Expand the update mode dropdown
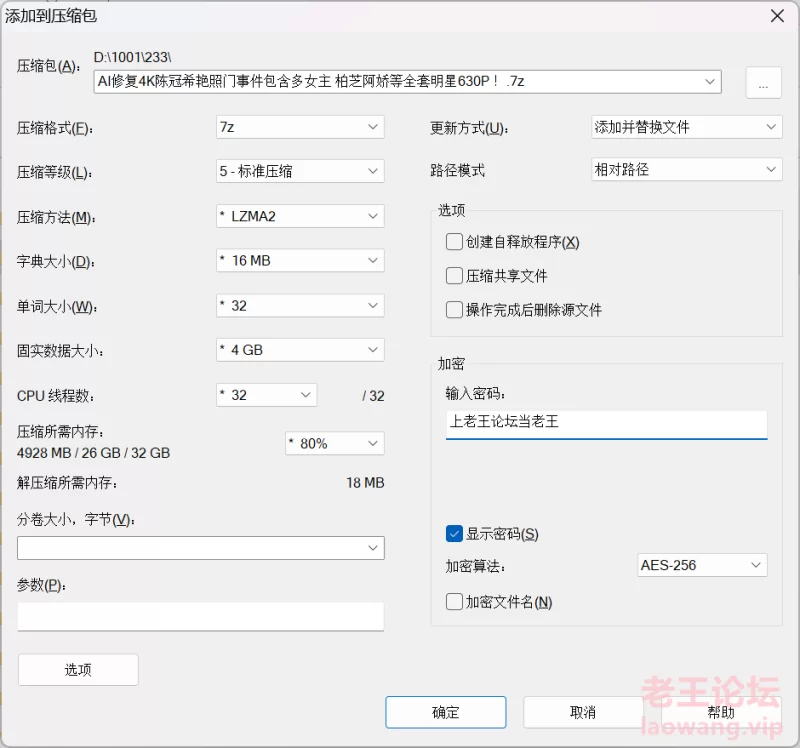 click(686, 127)
